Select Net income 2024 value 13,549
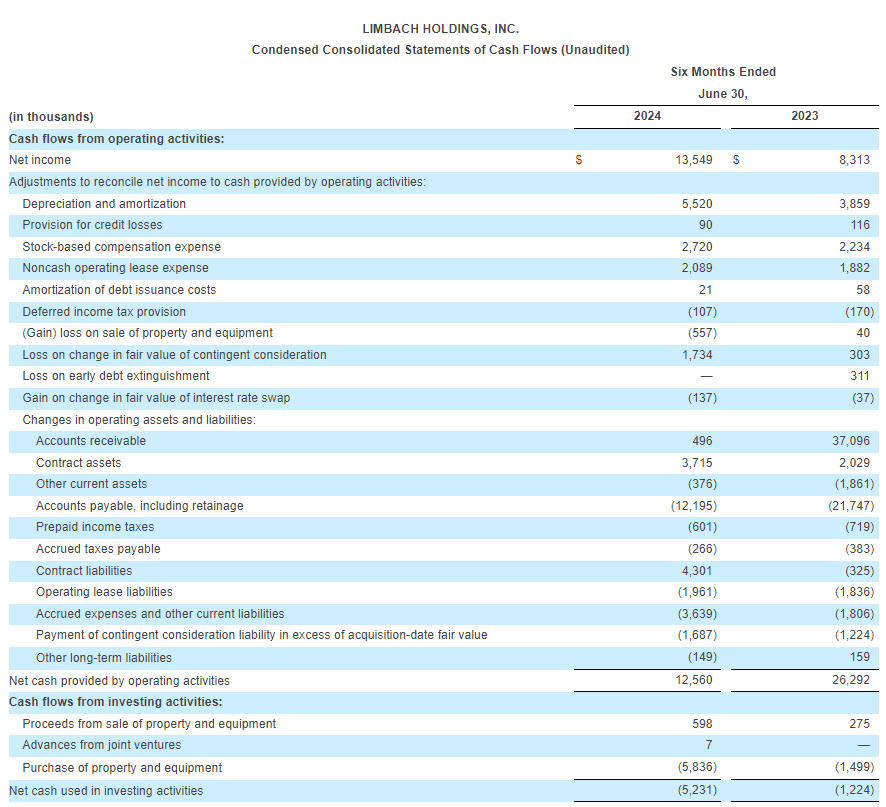886x807 pixels. point(694,160)
